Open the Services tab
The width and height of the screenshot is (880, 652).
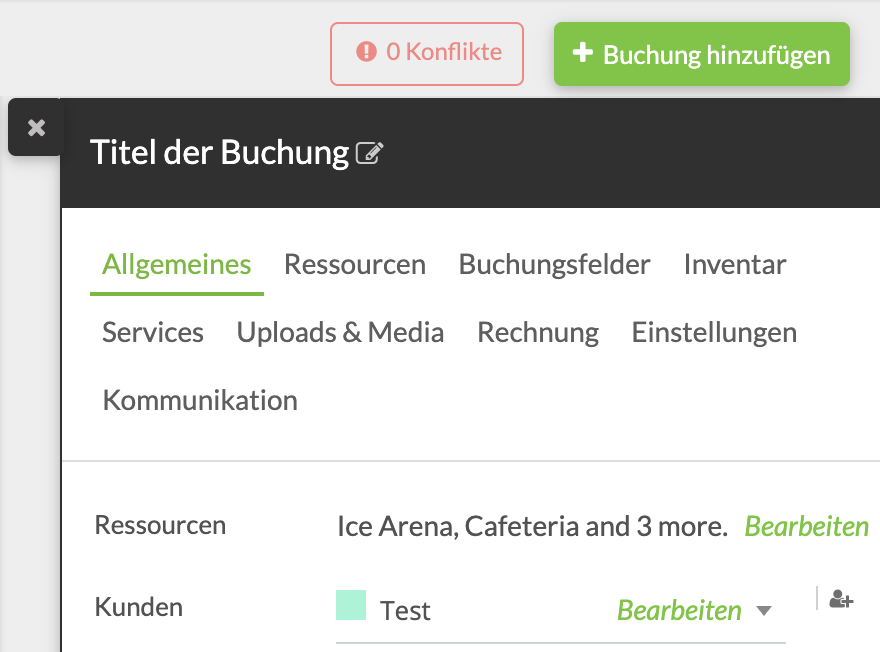pyautogui.click(x=153, y=333)
